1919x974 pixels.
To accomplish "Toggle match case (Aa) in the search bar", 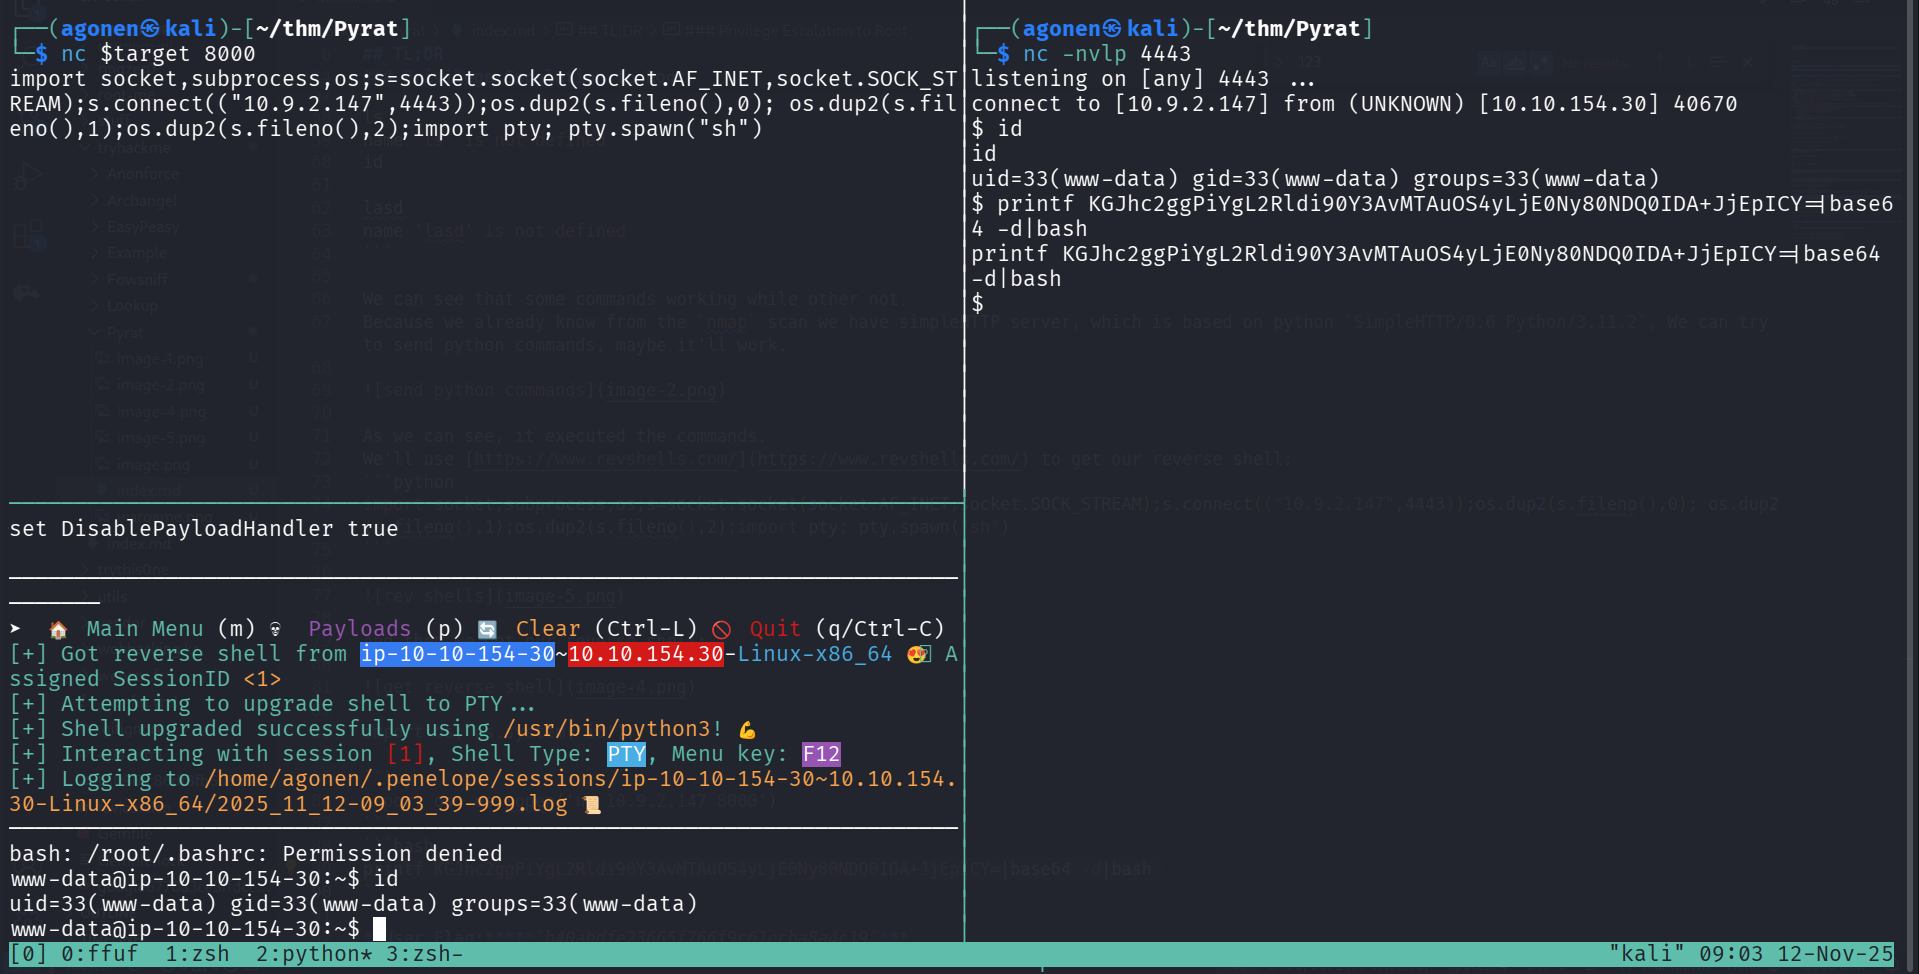I will point(1488,62).
